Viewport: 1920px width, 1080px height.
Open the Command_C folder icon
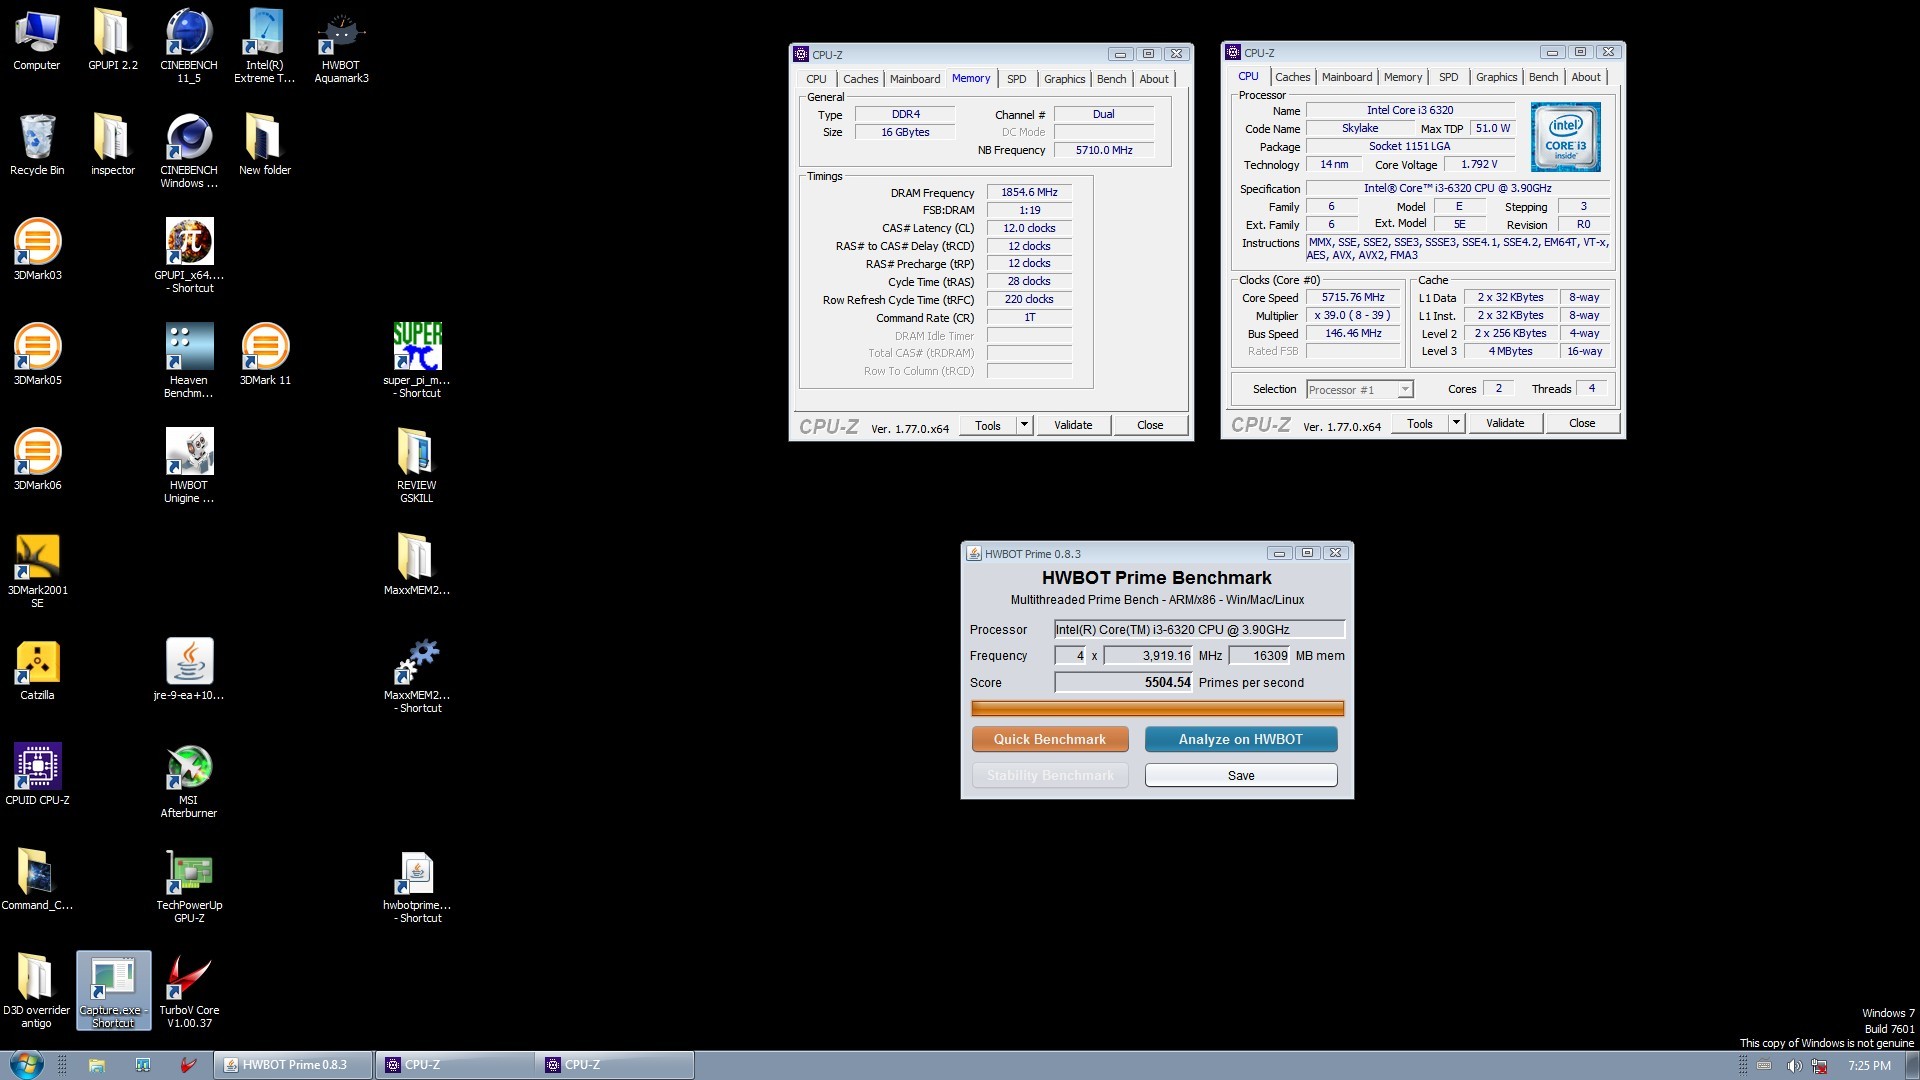37,880
